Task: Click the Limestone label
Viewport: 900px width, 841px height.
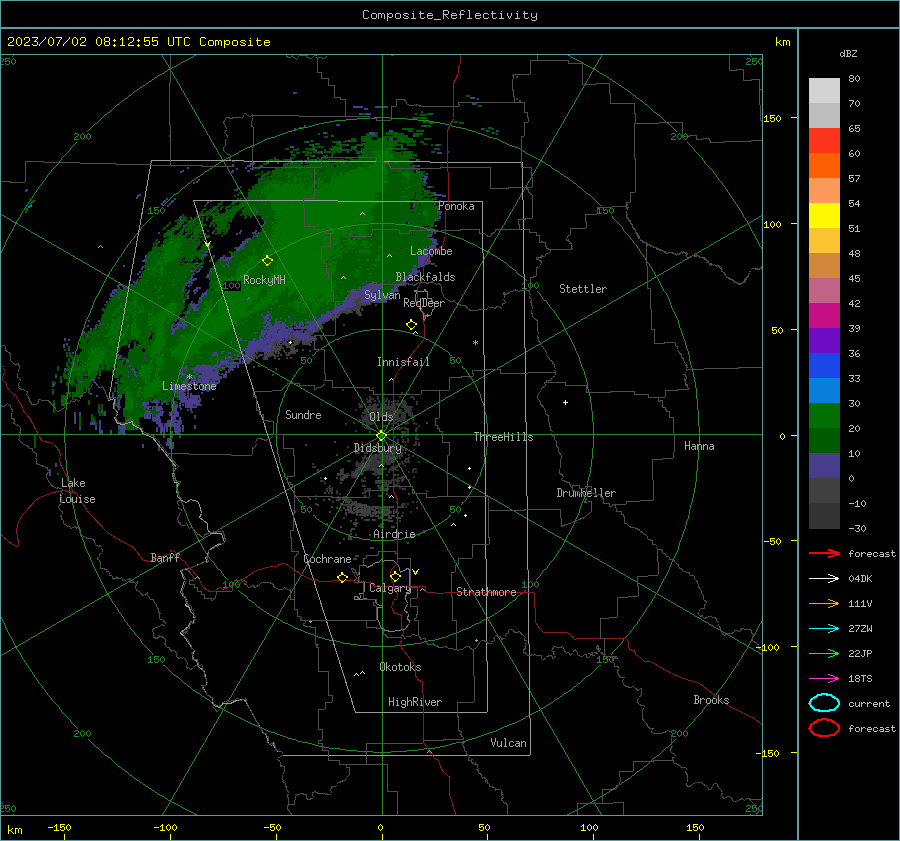Action: pyautogui.click(x=189, y=386)
